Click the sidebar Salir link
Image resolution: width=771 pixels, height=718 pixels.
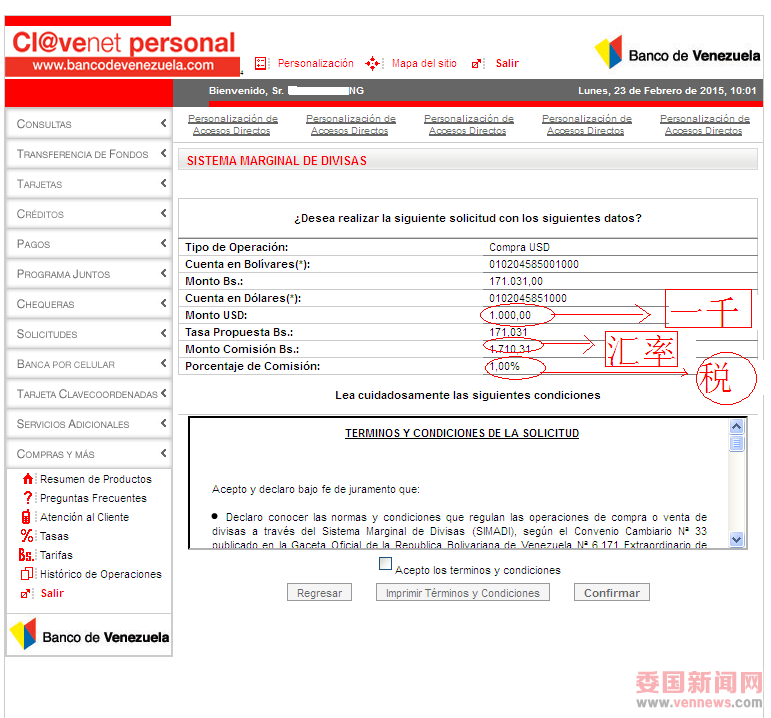coord(52,594)
